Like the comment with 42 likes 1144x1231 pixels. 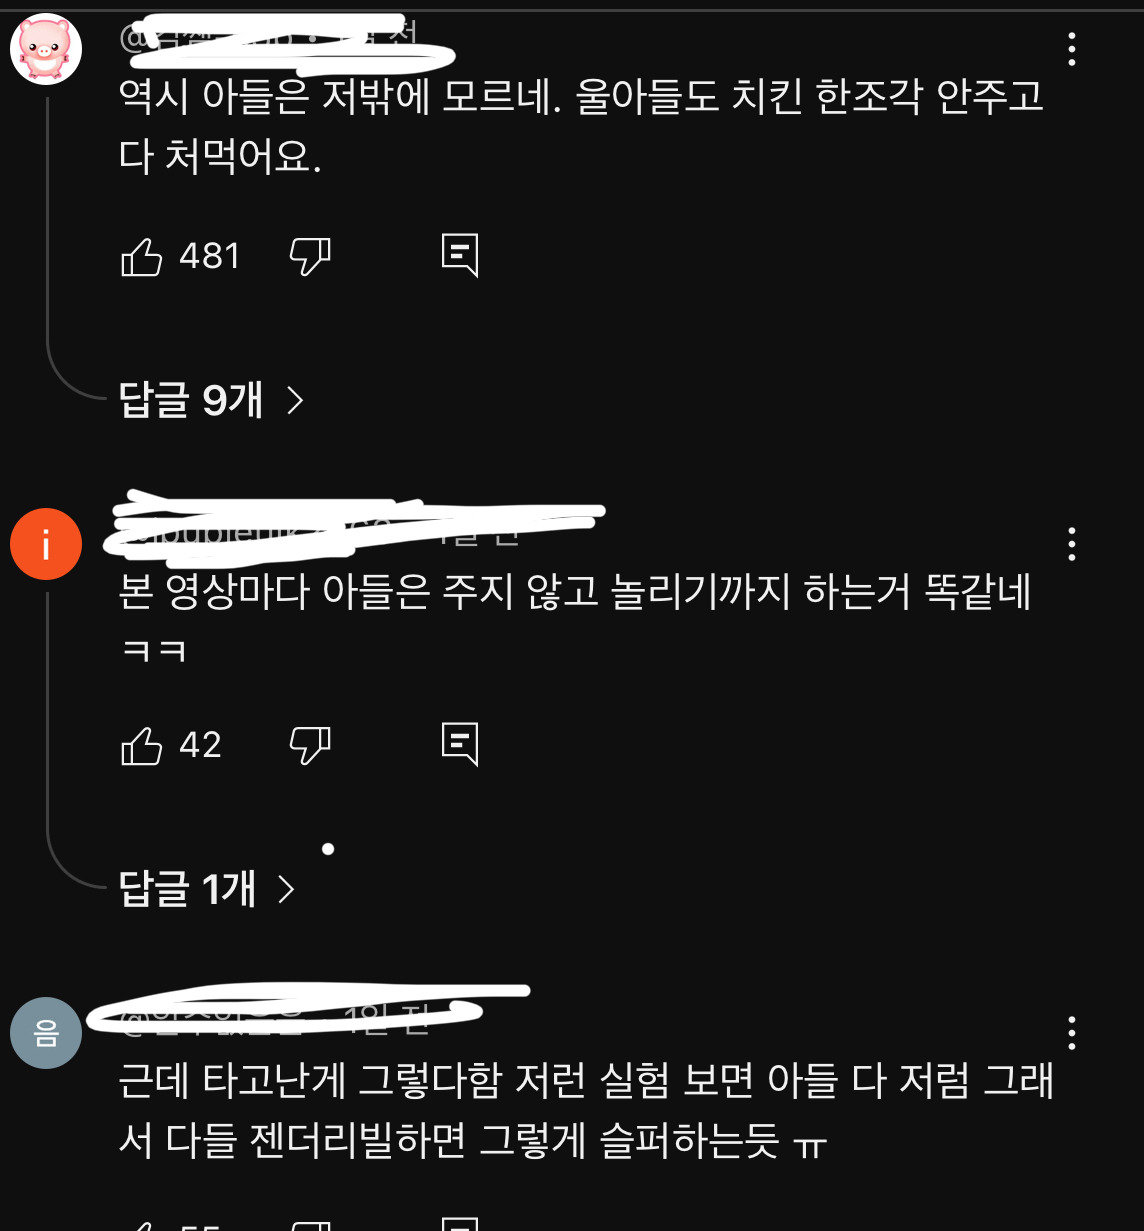[141, 745]
